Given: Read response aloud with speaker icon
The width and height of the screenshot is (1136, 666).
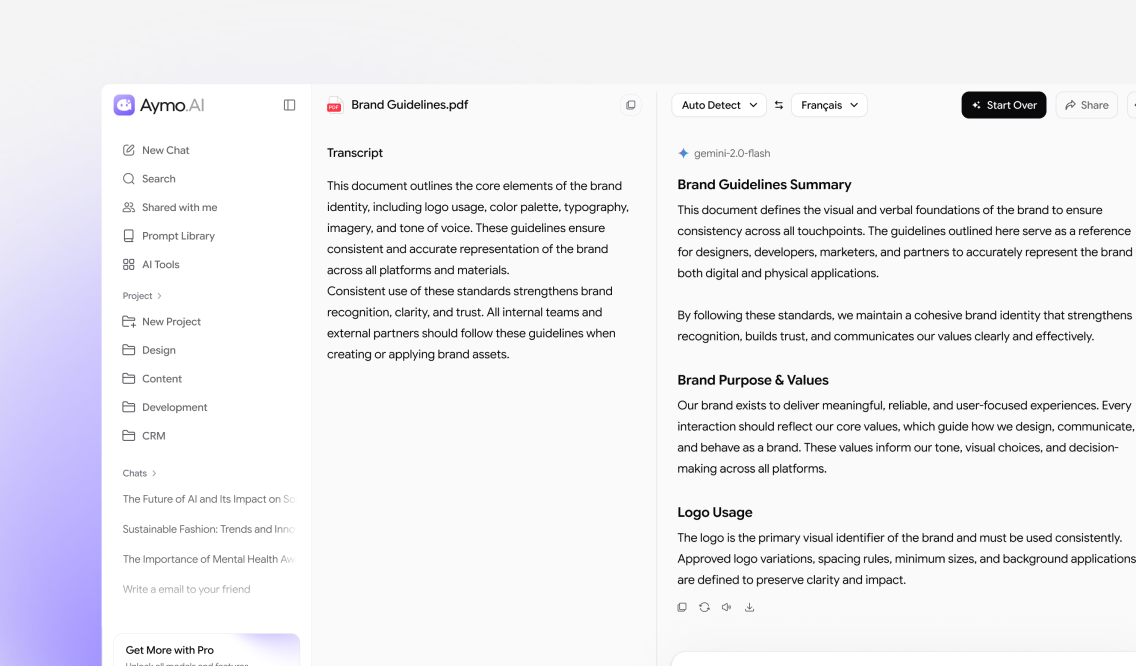Looking at the screenshot, I should pyautogui.click(x=727, y=607).
